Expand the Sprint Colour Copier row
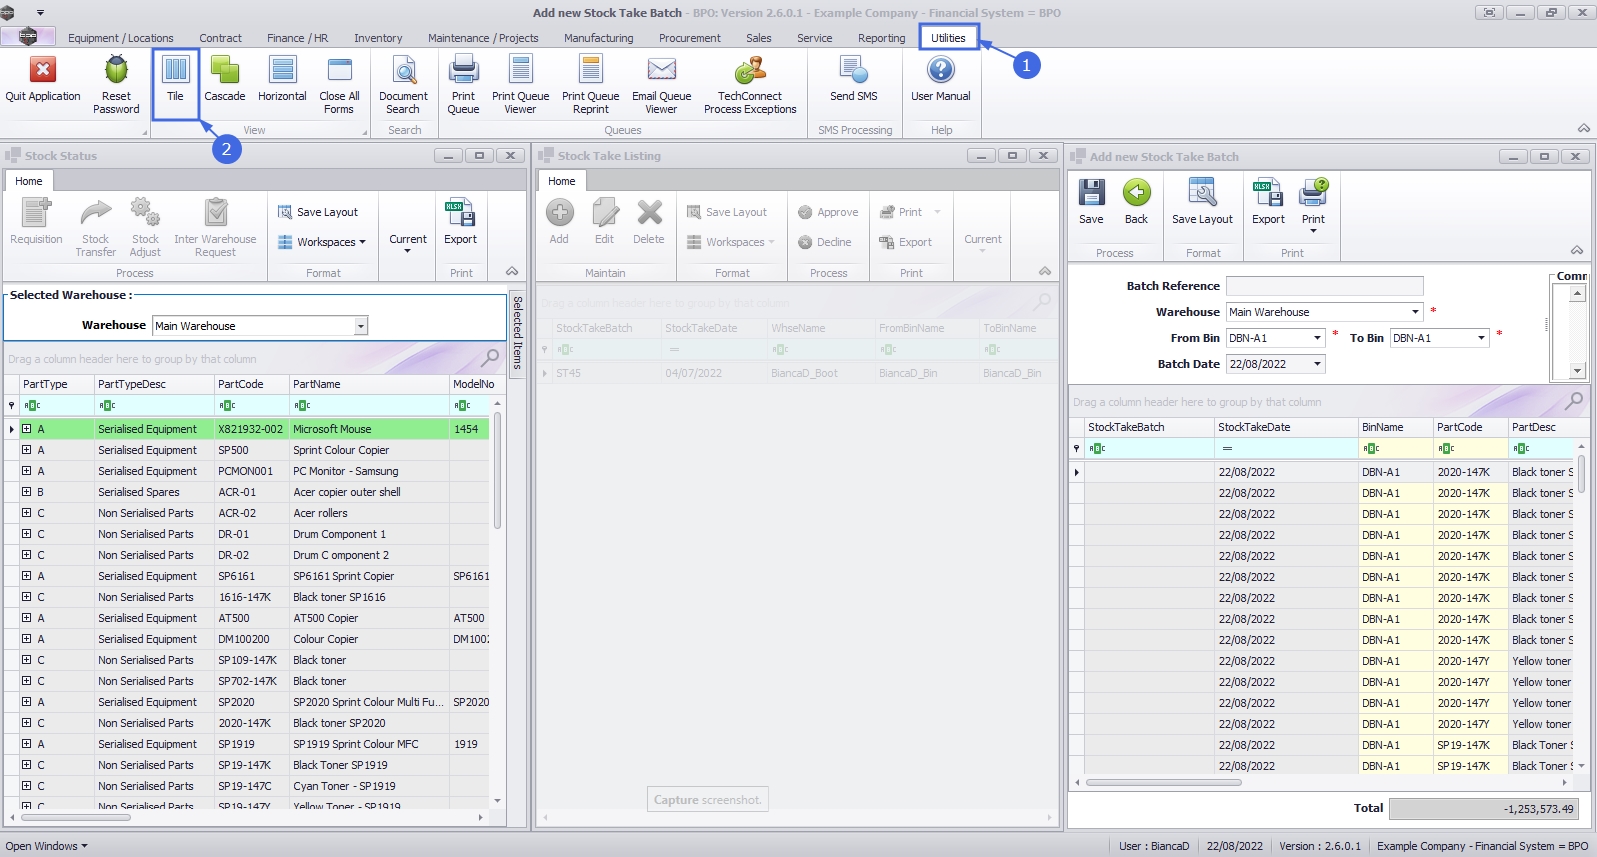The image size is (1597, 857). [26, 450]
